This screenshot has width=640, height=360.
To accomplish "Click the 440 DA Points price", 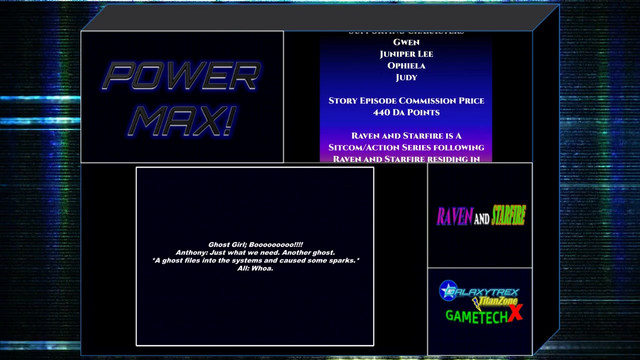I will pos(406,113).
